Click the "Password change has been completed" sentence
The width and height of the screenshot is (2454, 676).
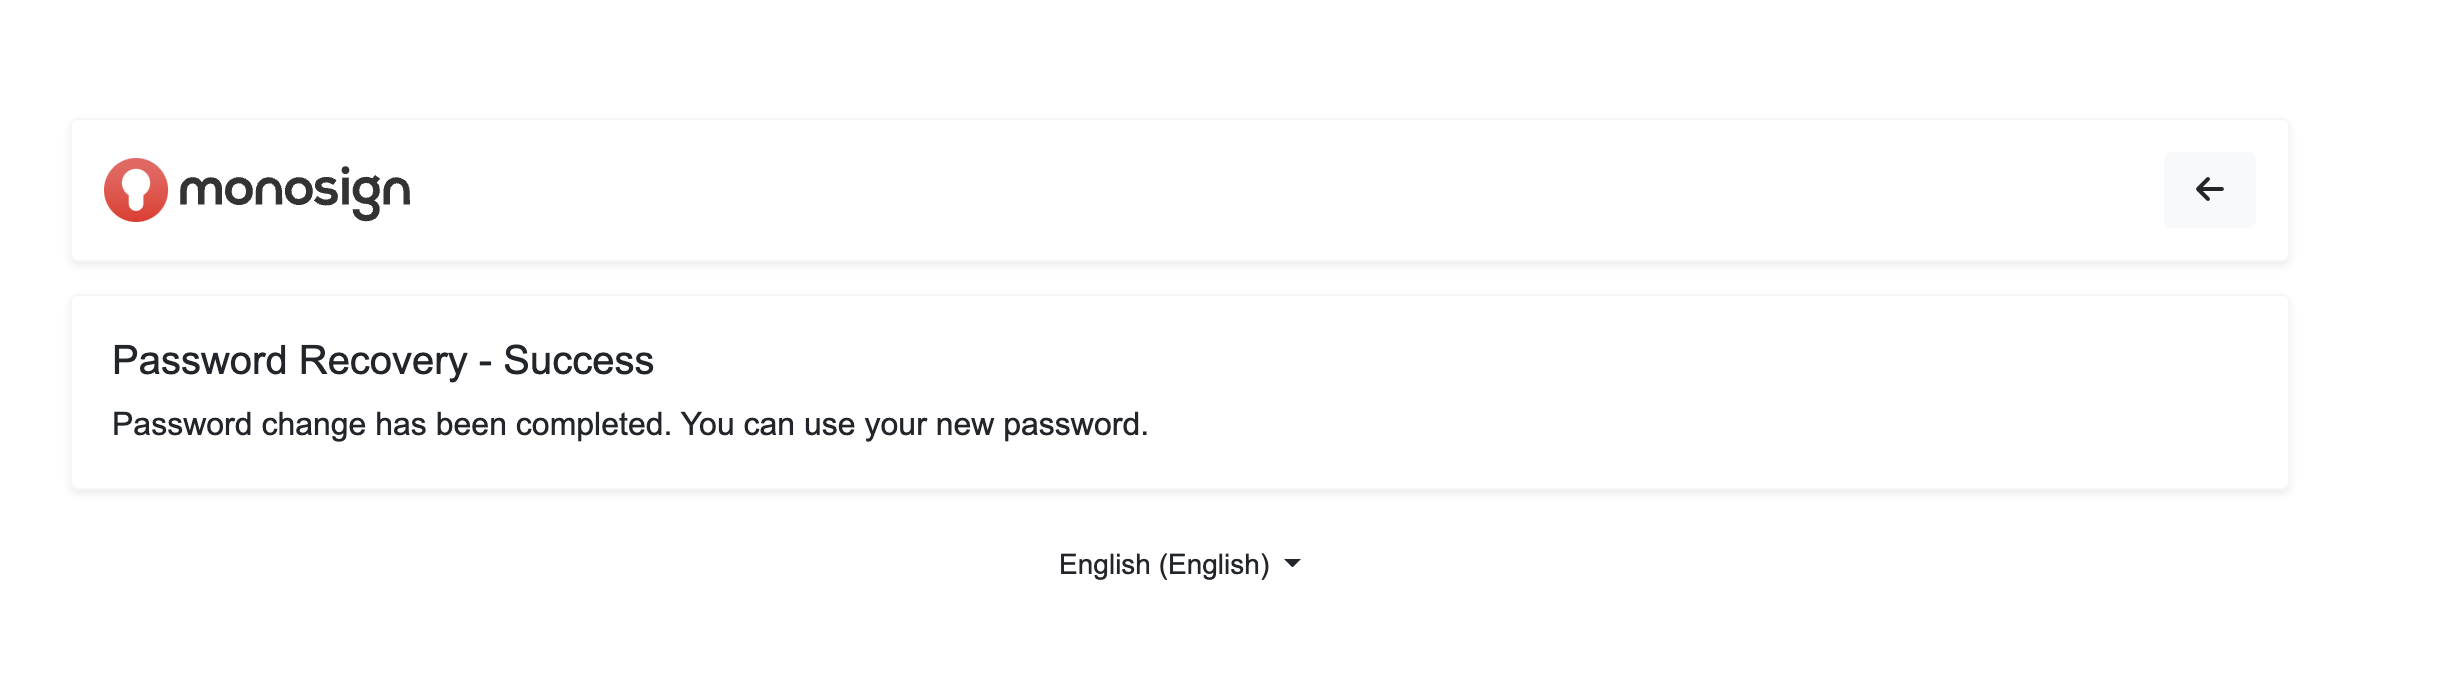tap(391, 425)
